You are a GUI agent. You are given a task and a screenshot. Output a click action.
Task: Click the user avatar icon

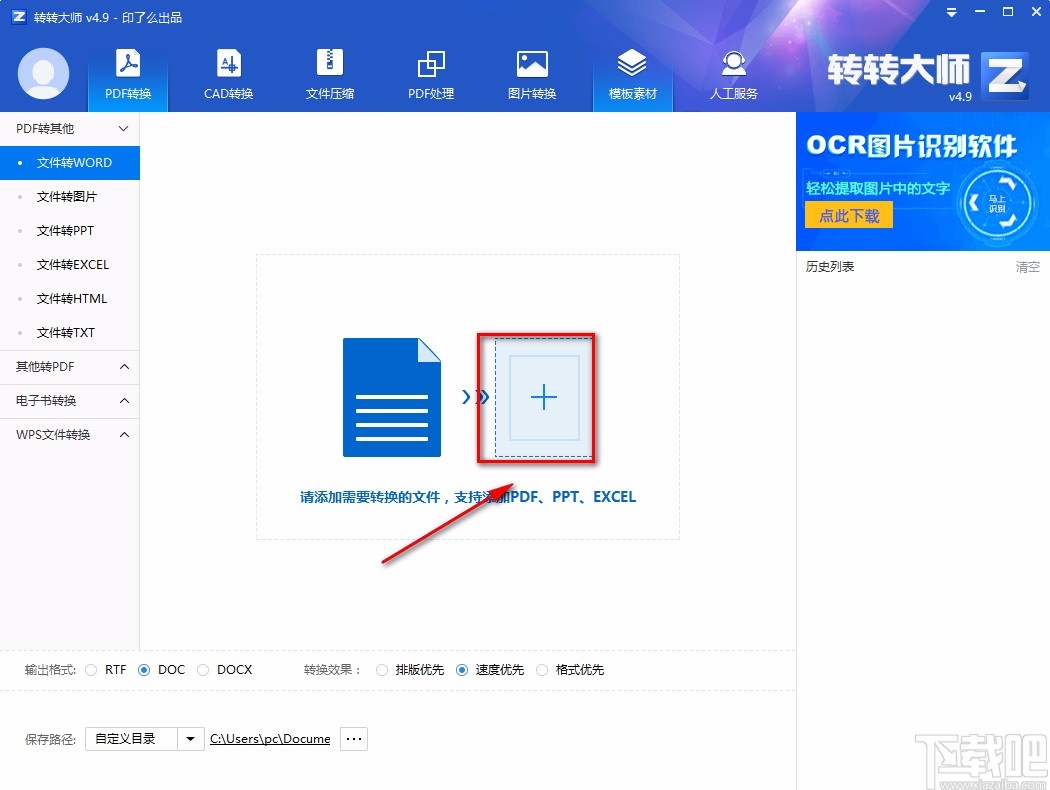click(43, 74)
